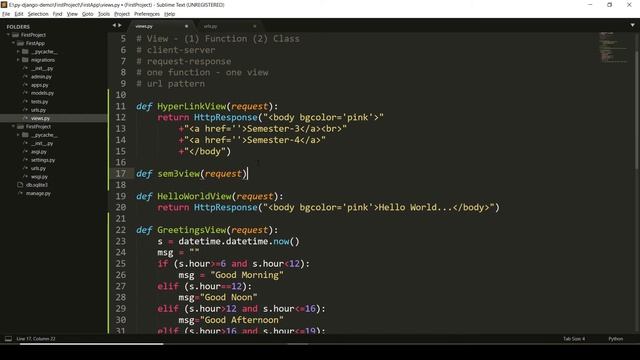The width and height of the screenshot is (640, 360).
Task: Open the Edit menu
Action: click(x=19, y=14)
